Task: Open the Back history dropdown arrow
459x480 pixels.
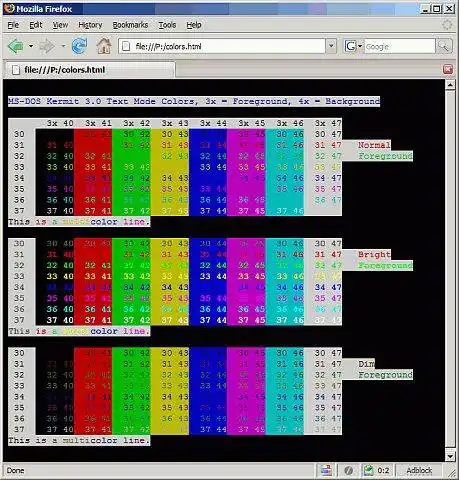Action: pos(31,46)
